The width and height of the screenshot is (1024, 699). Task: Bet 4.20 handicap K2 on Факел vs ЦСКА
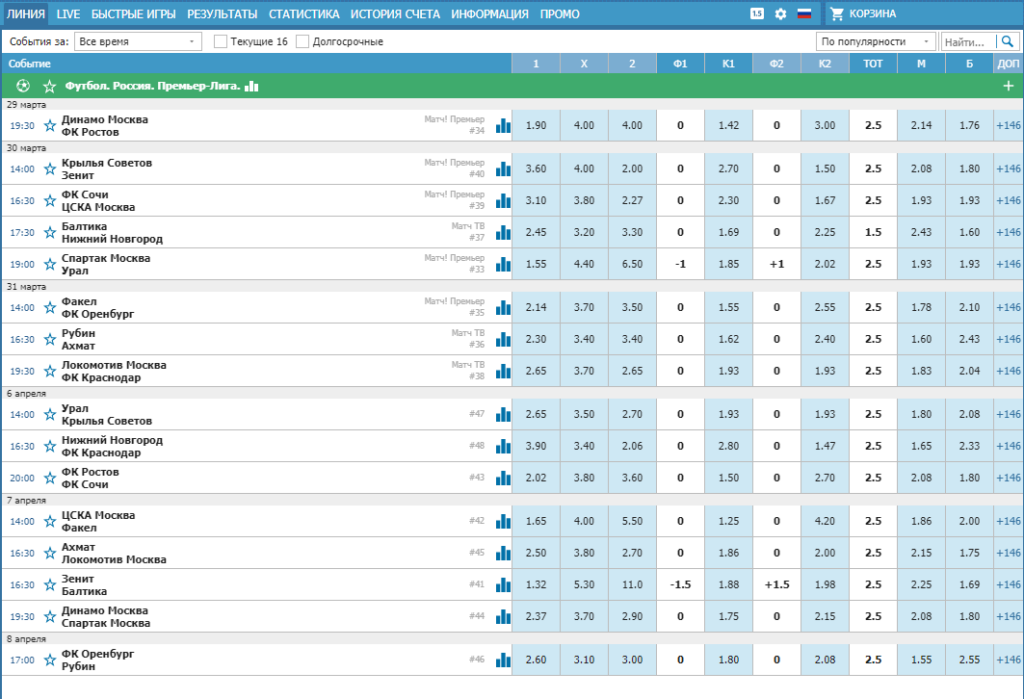click(825, 521)
